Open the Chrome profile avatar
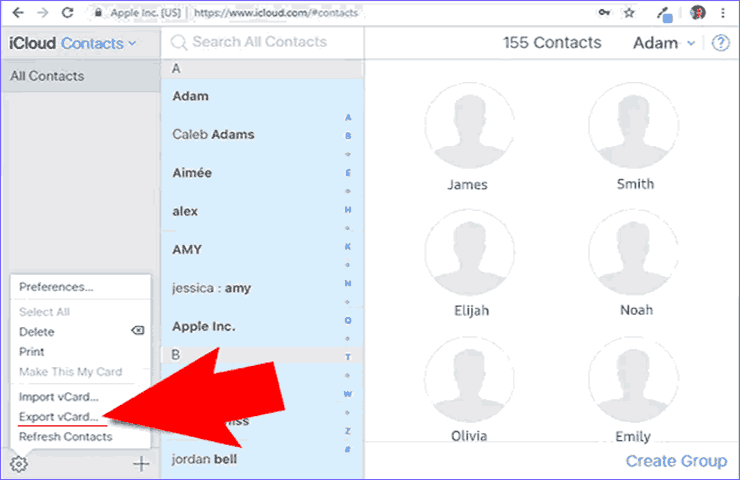Viewport: 740px width, 480px height. (698, 13)
